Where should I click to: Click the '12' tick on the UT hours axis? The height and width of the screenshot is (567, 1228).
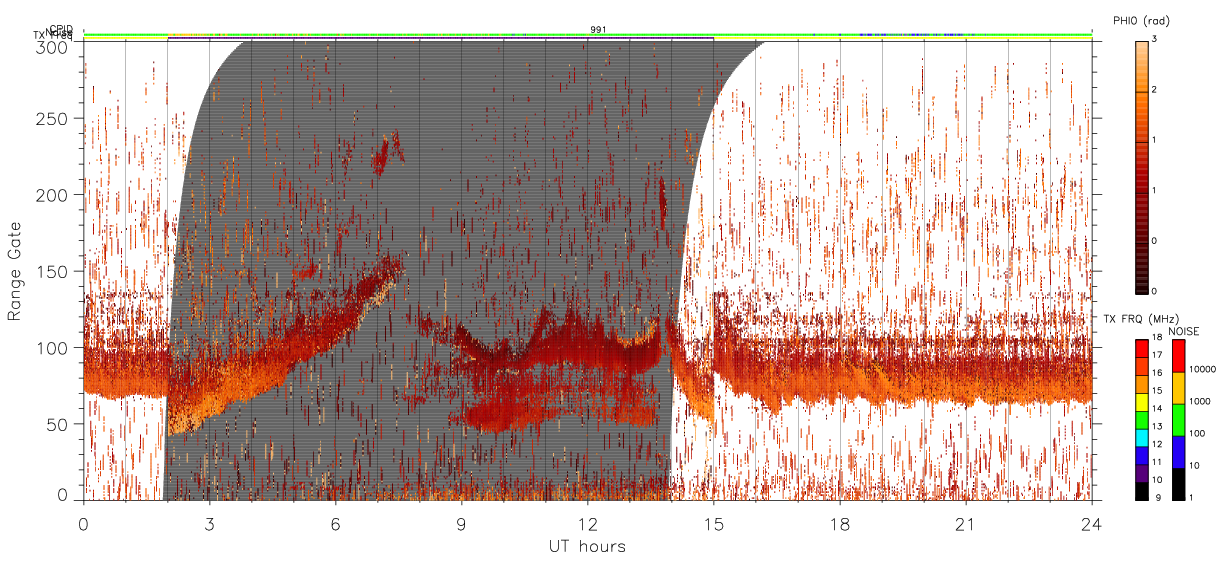tap(587, 523)
